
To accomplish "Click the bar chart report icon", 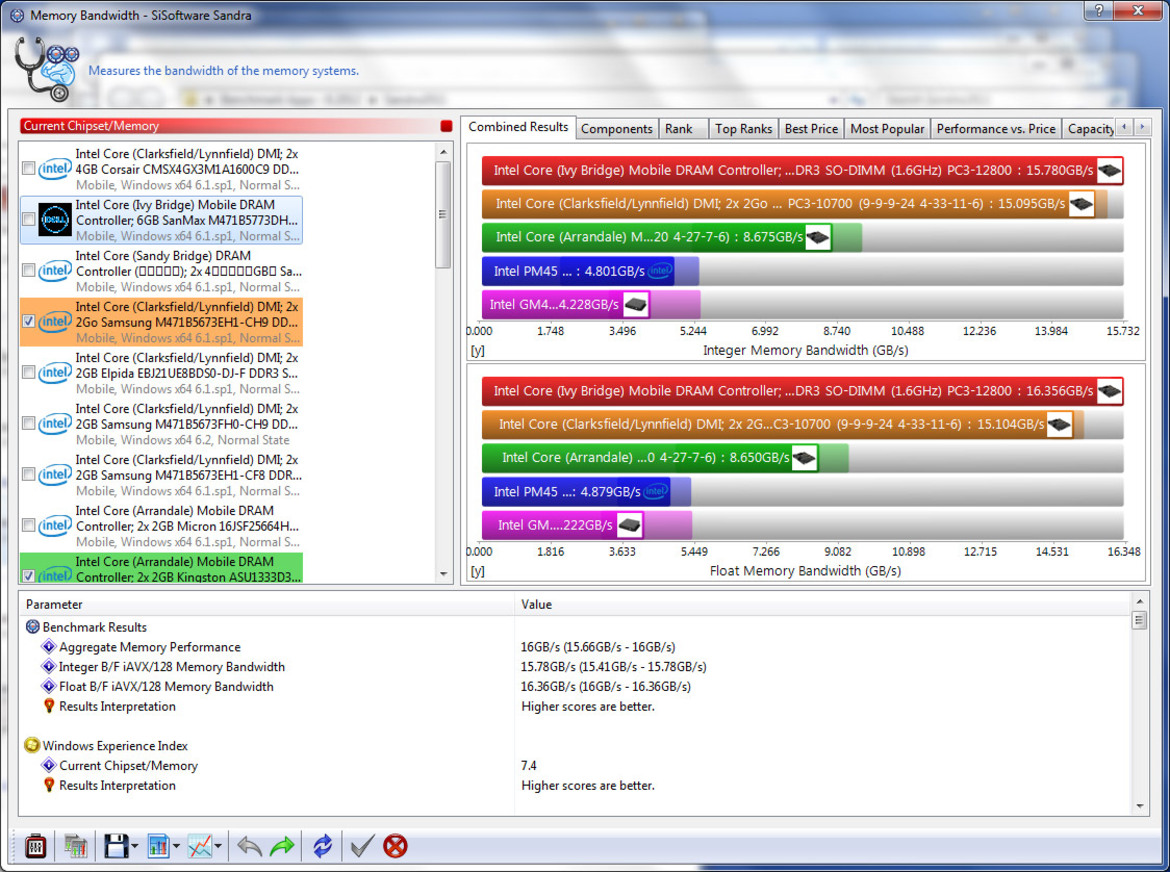I will pyautogui.click(x=158, y=846).
